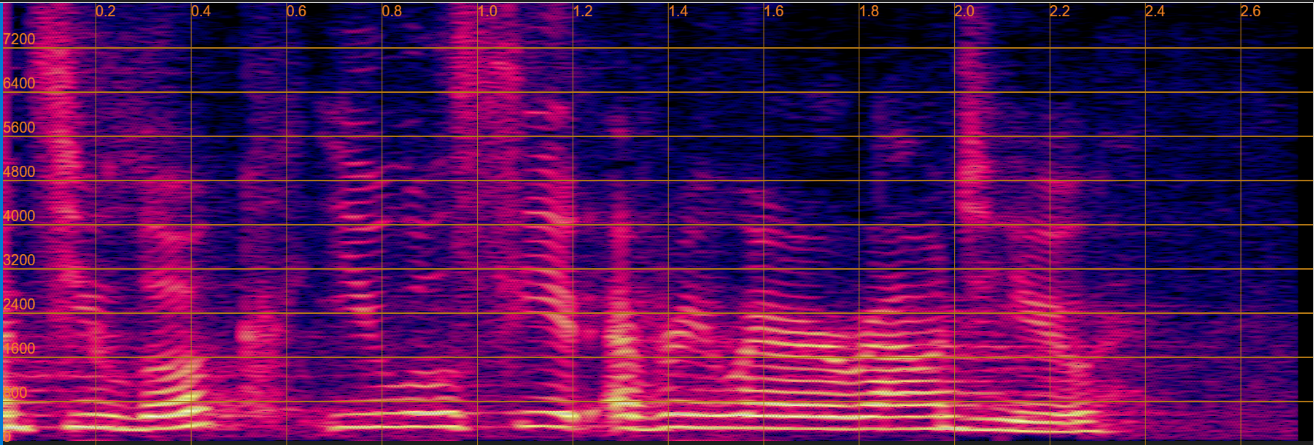Jump to the 0.8 second marker
This screenshot has height=445, width=1314.
pyautogui.click(x=392, y=11)
